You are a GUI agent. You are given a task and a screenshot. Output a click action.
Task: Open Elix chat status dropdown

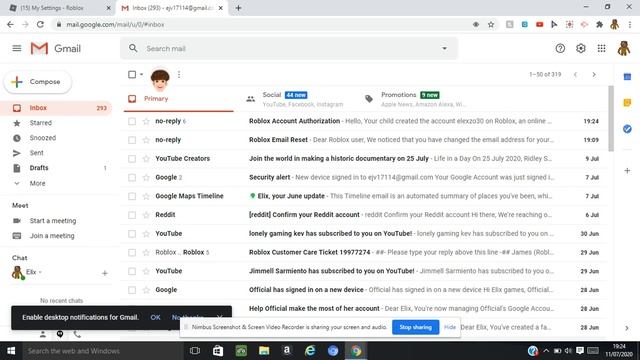tap(40, 272)
